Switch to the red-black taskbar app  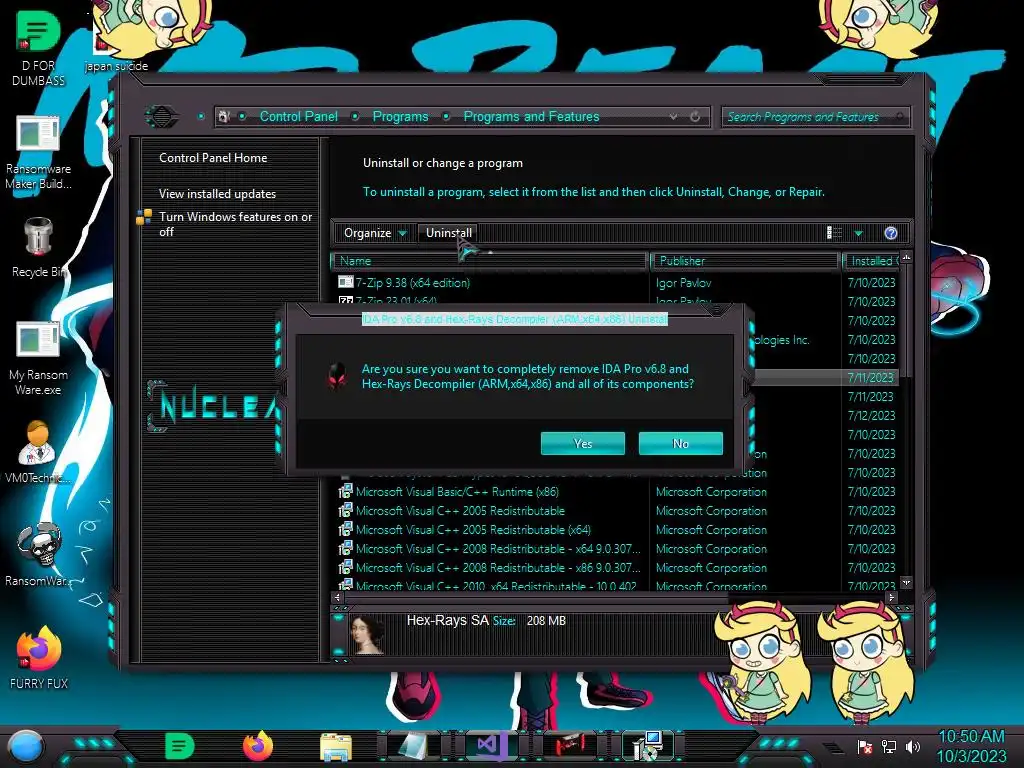pyautogui.click(x=569, y=746)
